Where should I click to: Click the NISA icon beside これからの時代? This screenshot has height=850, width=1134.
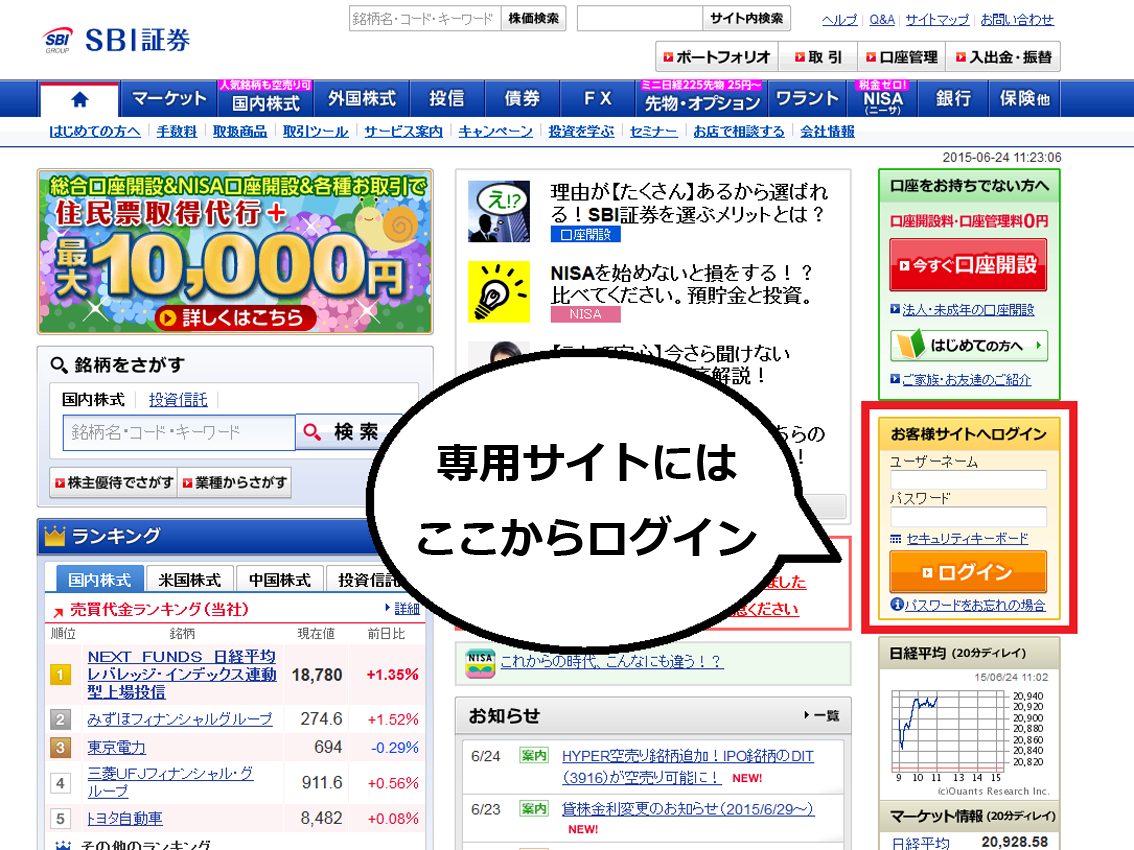480,662
